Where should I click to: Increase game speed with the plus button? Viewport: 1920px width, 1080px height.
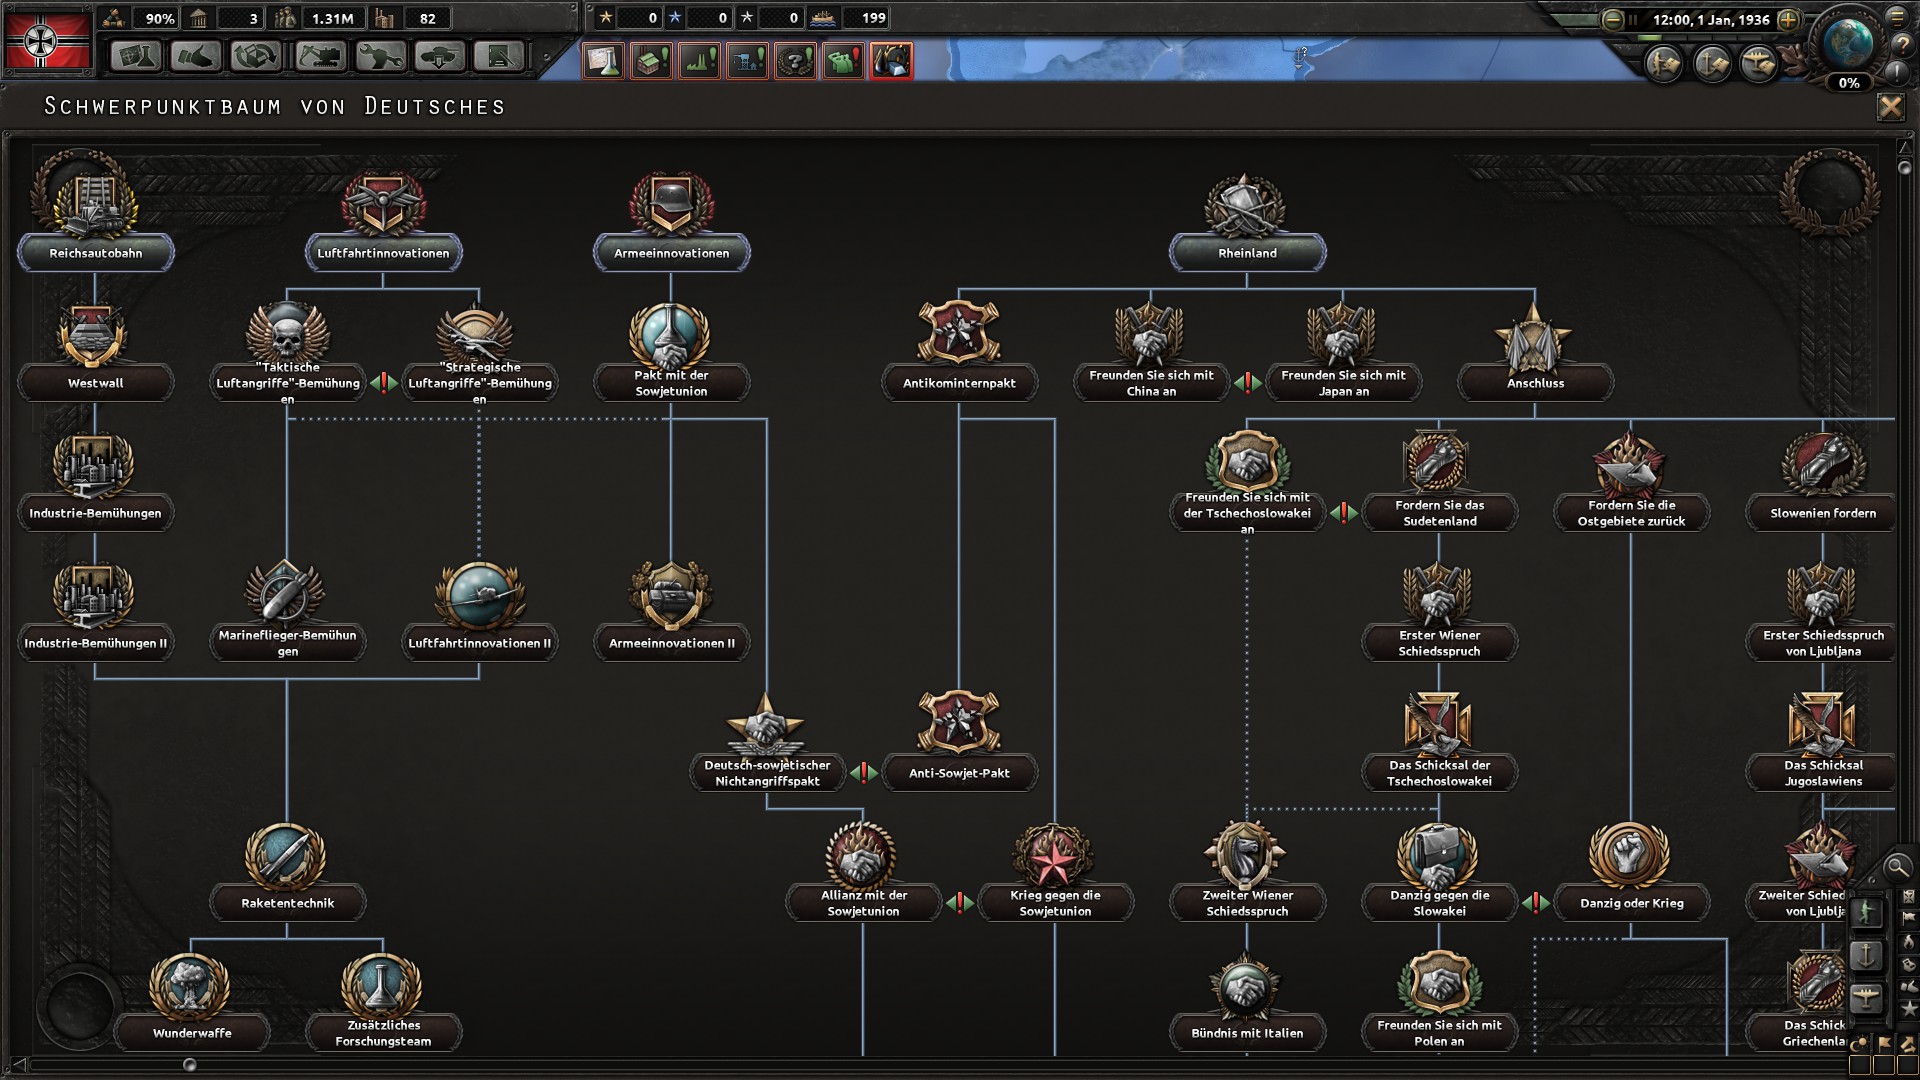(1789, 19)
